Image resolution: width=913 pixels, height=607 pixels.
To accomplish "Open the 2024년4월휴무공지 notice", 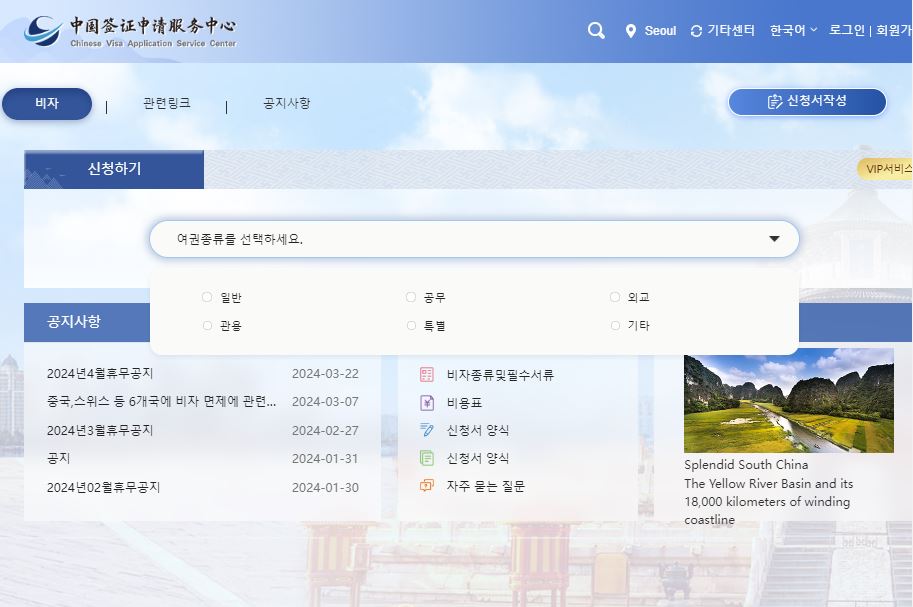I will [x=100, y=373].
